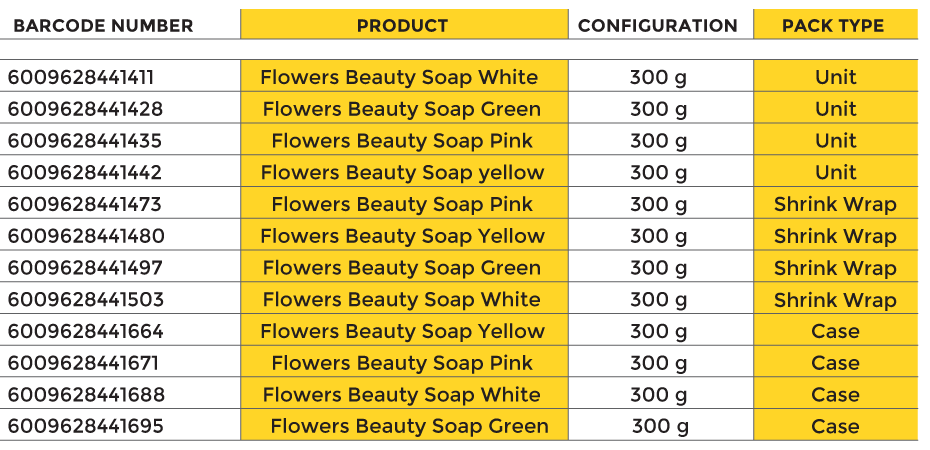Select the PACK TYPE column header
The image size is (930, 450).
tap(833, 26)
